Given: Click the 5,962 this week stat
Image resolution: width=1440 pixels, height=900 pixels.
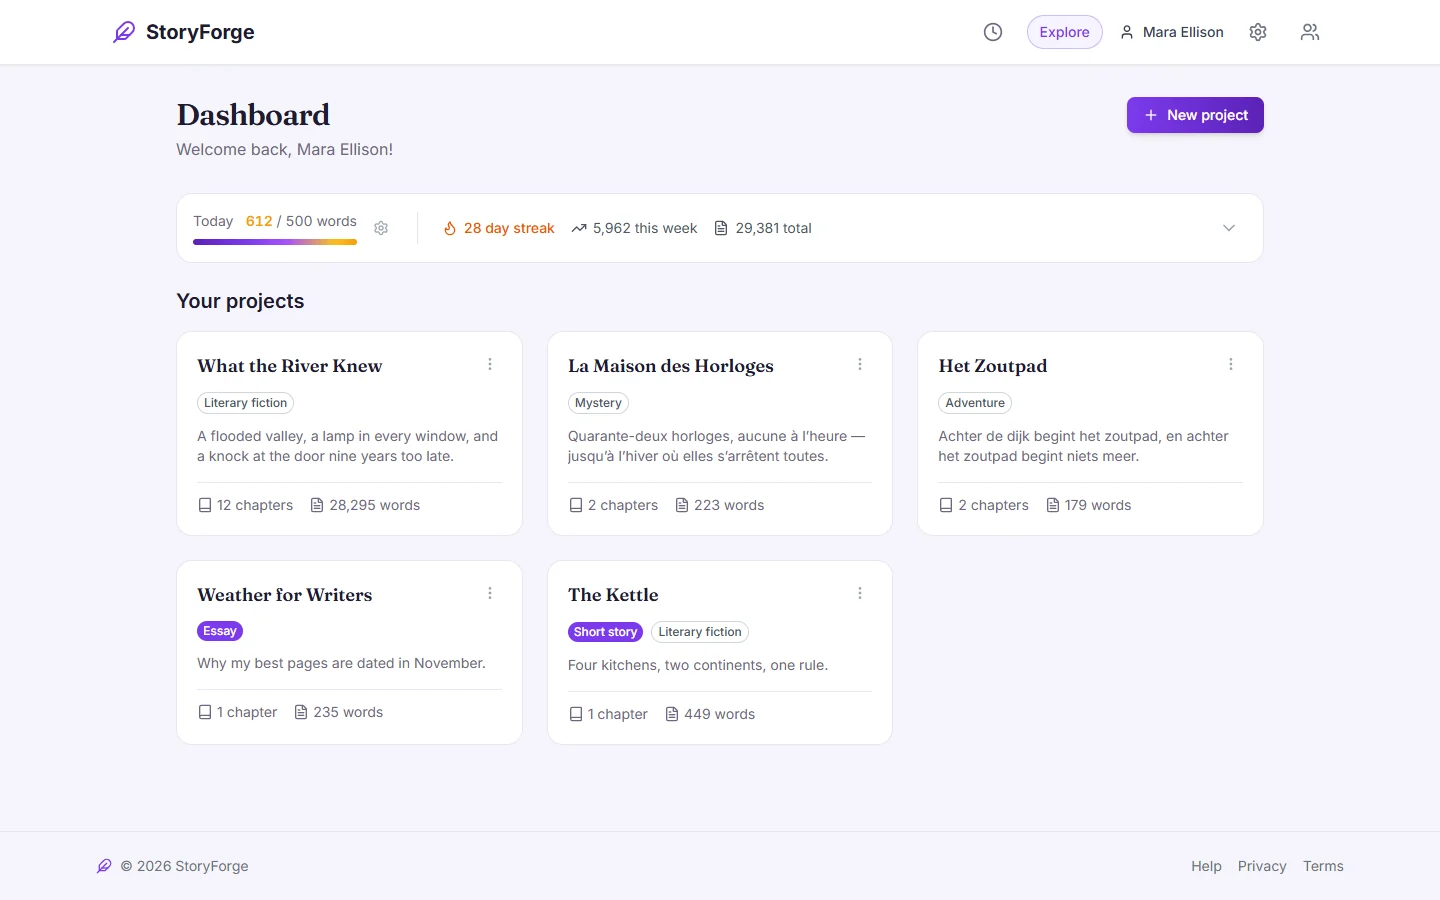Looking at the screenshot, I should click(x=645, y=228).
